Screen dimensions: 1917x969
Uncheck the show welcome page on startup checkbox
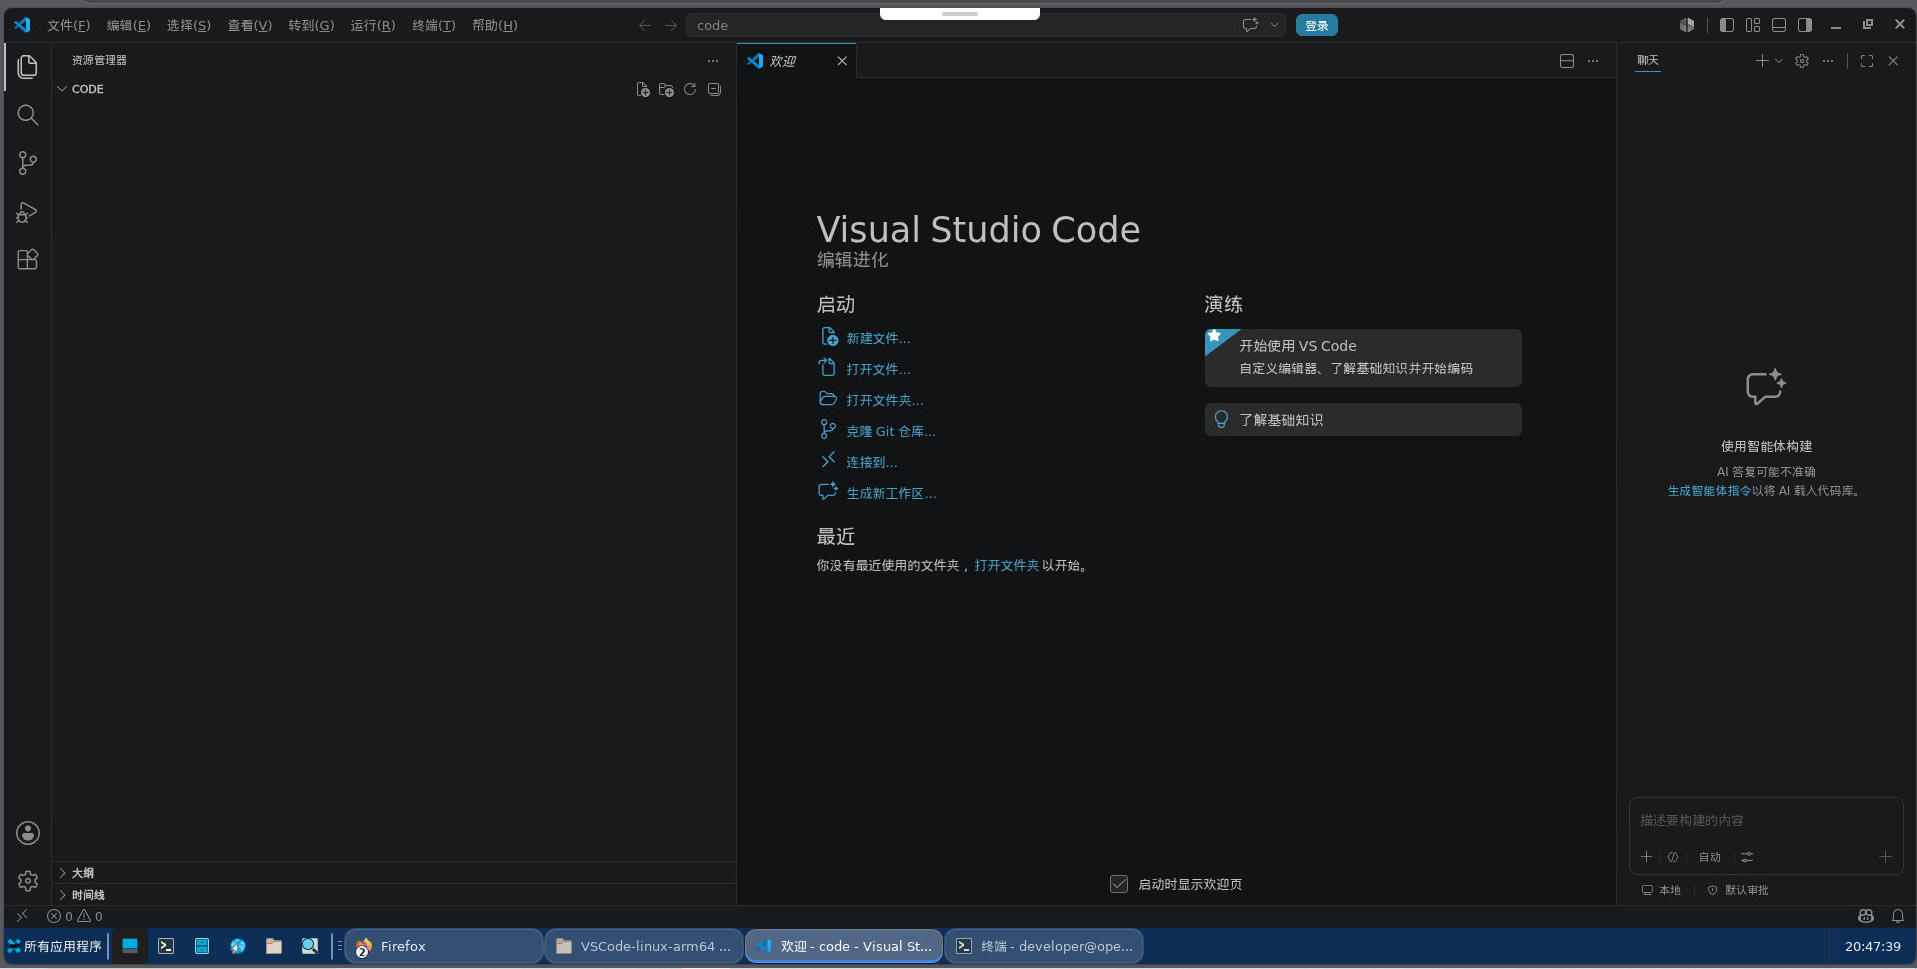click(1119, 884)
